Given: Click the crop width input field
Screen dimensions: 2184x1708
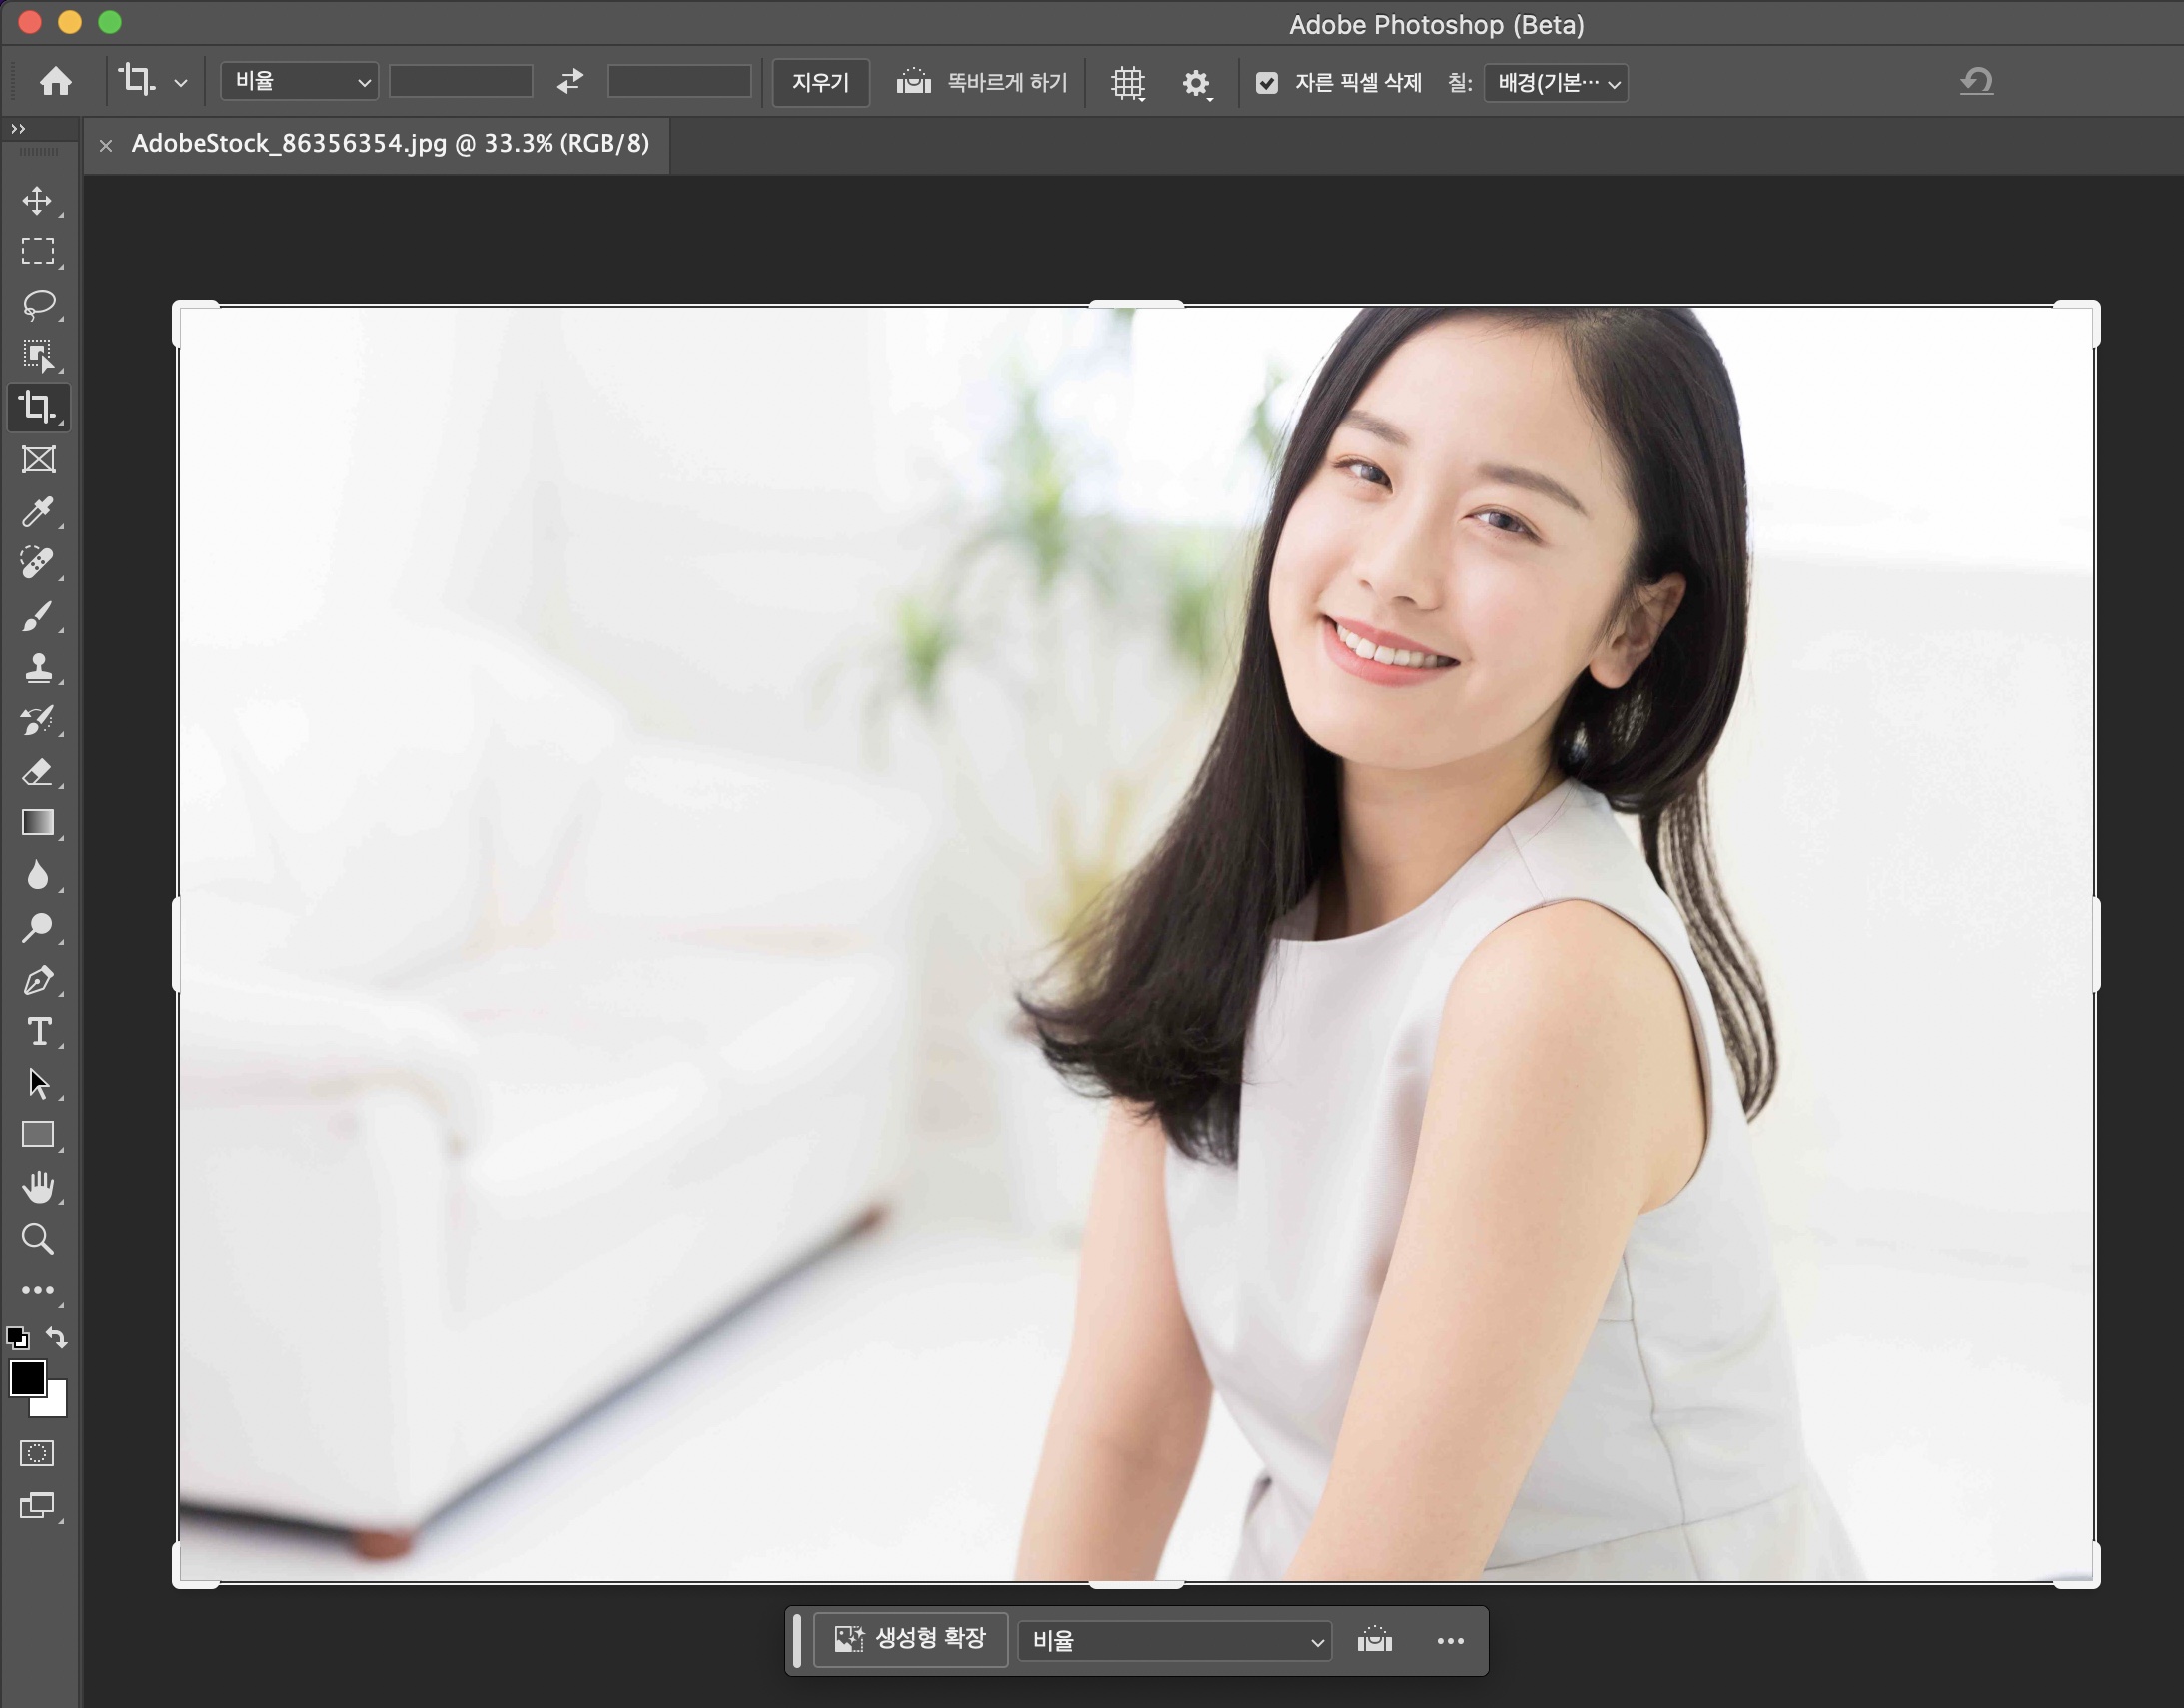Looking at the screenshot, I should coord(460,82).
